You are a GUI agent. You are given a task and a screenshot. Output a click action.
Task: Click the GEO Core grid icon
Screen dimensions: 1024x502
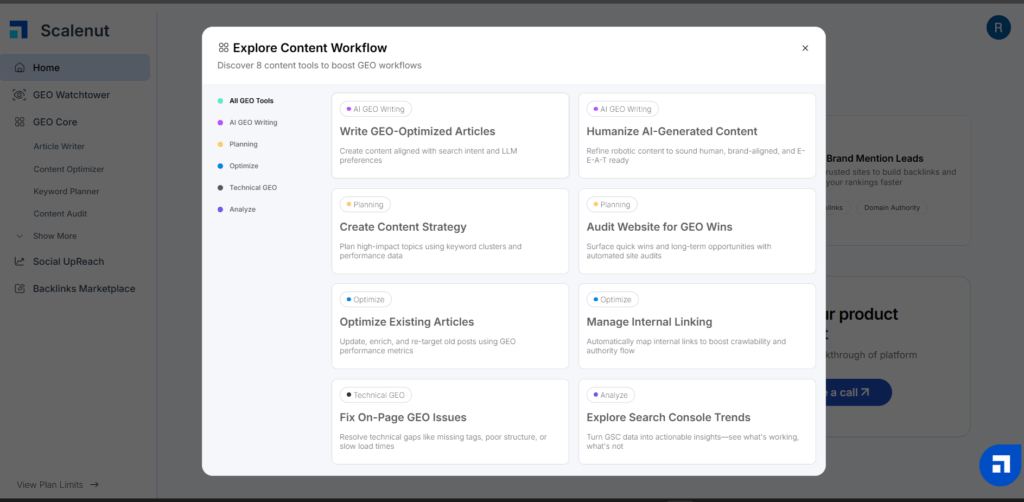20,122
